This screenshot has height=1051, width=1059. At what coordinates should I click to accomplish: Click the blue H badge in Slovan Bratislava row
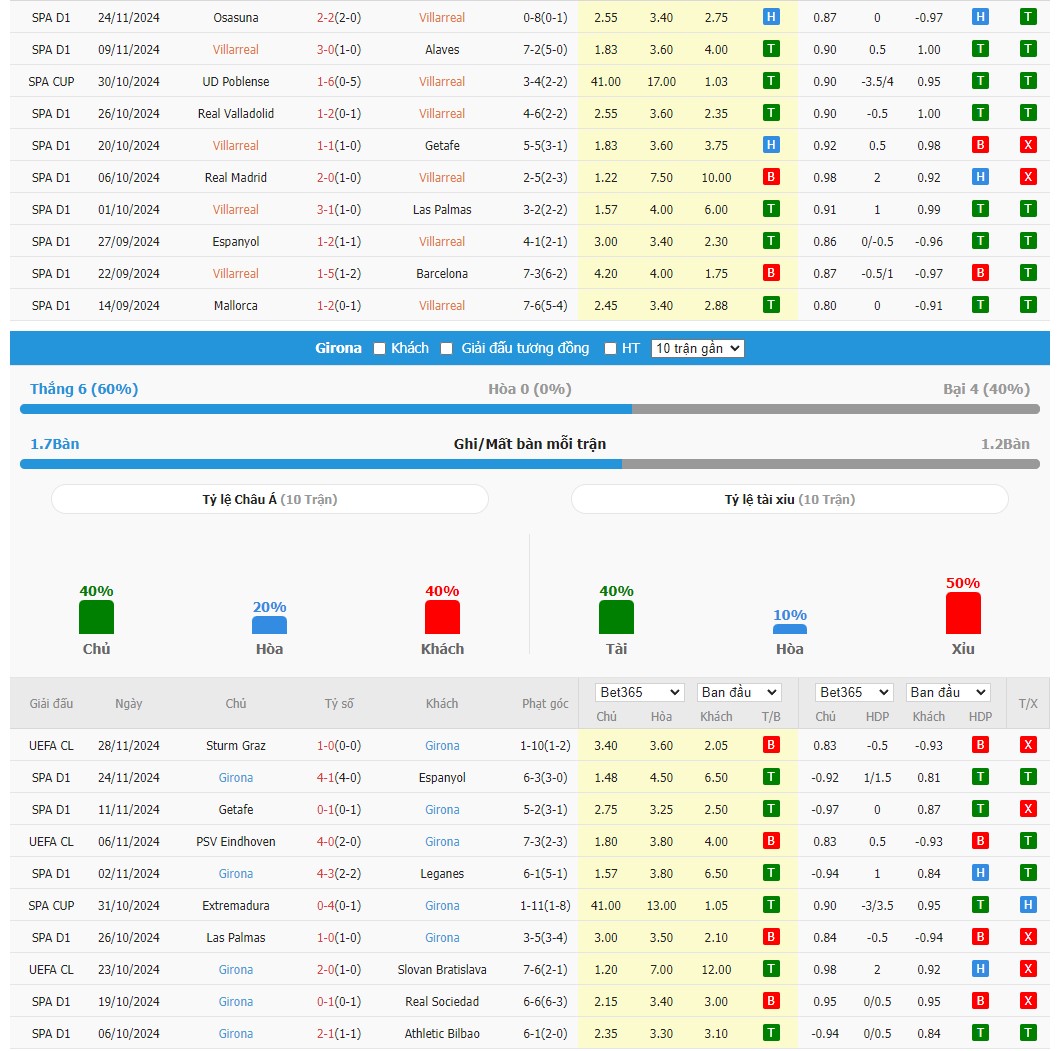tap(980, 969)
